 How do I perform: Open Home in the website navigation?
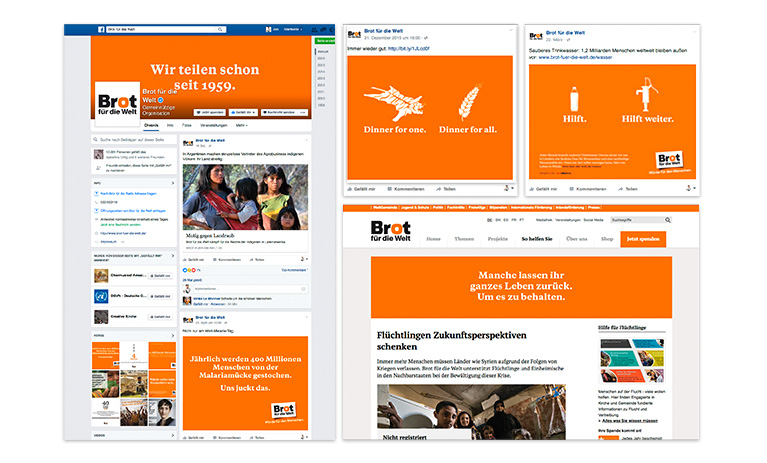pyautogui.click(x=433, y=239)
